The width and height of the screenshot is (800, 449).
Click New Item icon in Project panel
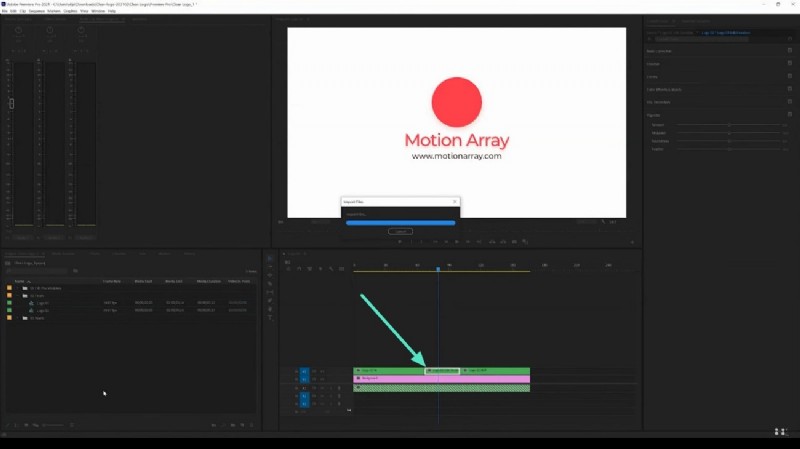pyautogui.click(x=242, y=425)
